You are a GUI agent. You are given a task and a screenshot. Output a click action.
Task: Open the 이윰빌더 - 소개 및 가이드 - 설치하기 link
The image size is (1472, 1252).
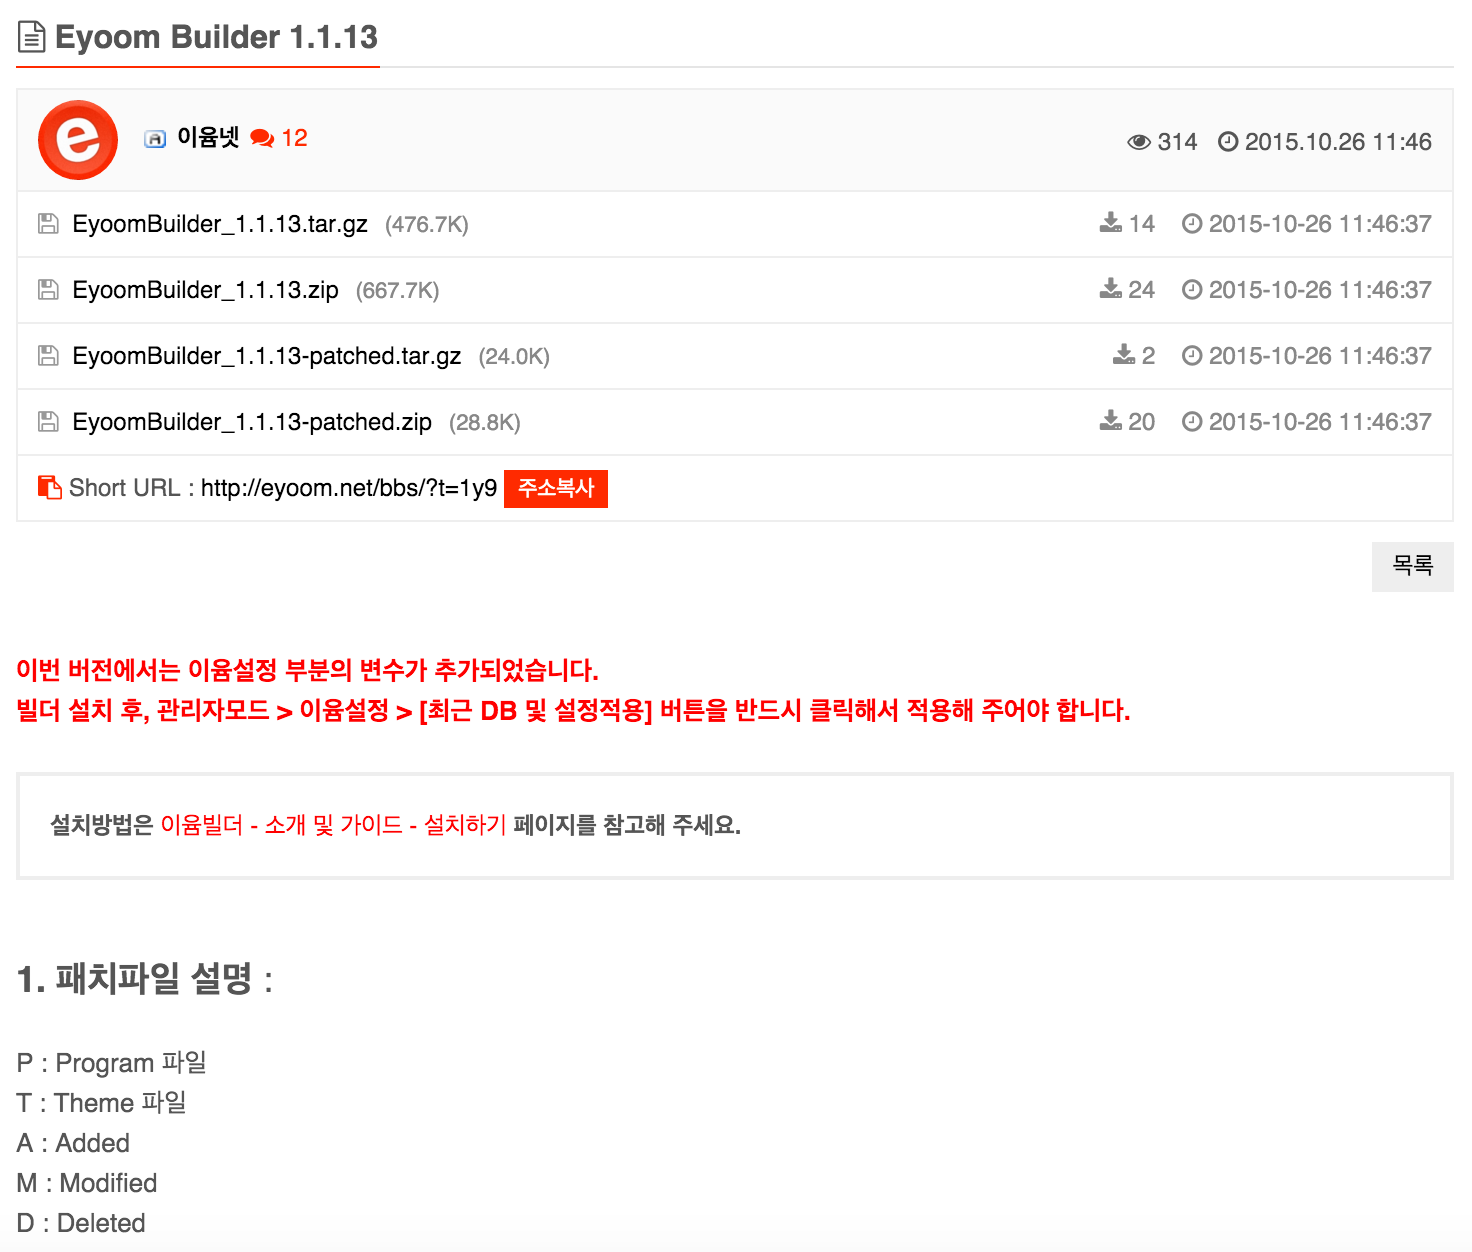(x=334, y=825)
